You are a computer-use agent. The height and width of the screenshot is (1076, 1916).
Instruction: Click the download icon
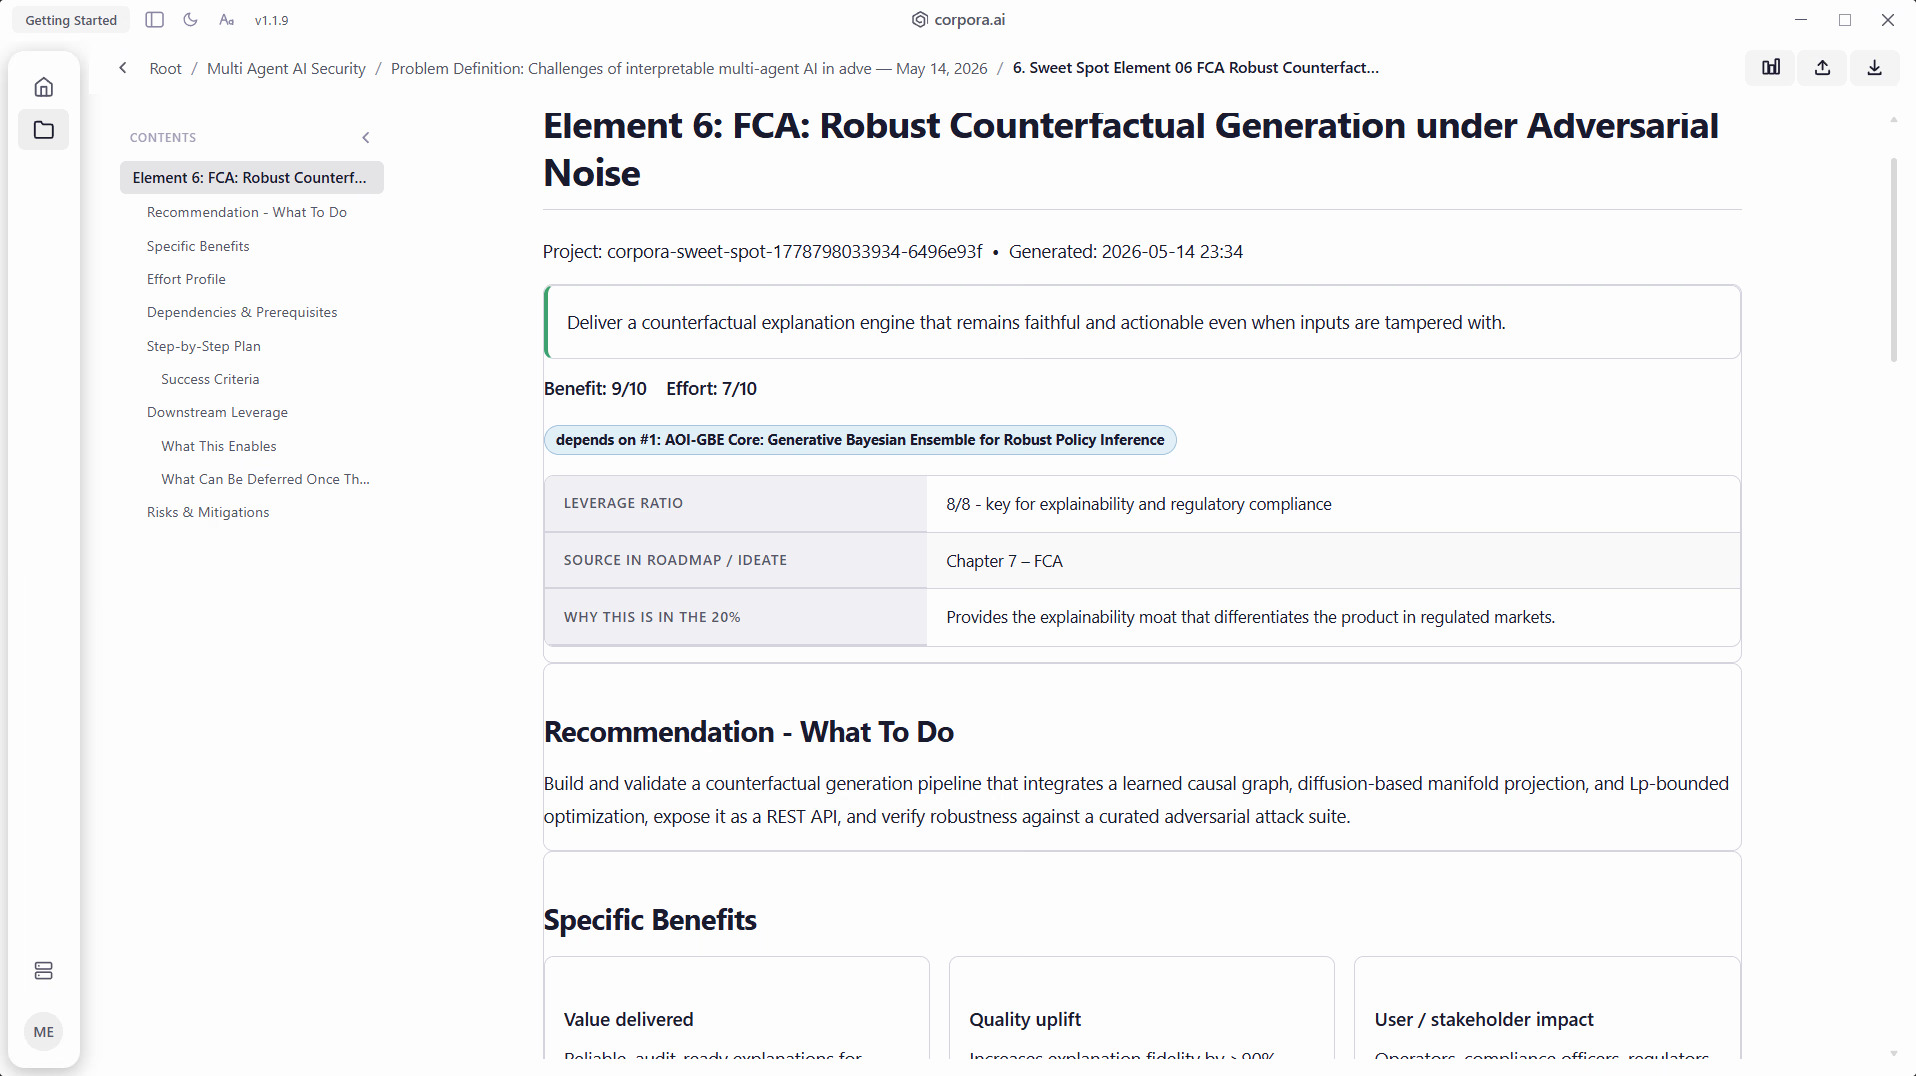[1875, 68]
